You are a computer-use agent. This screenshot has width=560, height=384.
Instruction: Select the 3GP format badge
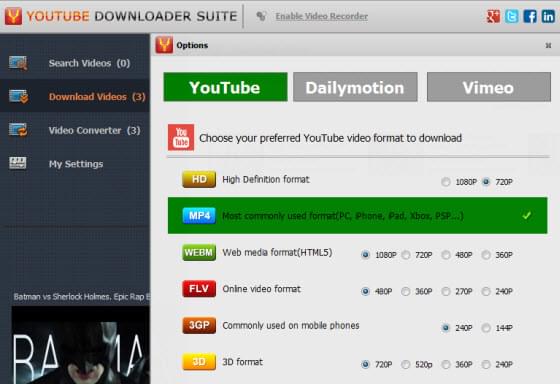click(199, 325)
